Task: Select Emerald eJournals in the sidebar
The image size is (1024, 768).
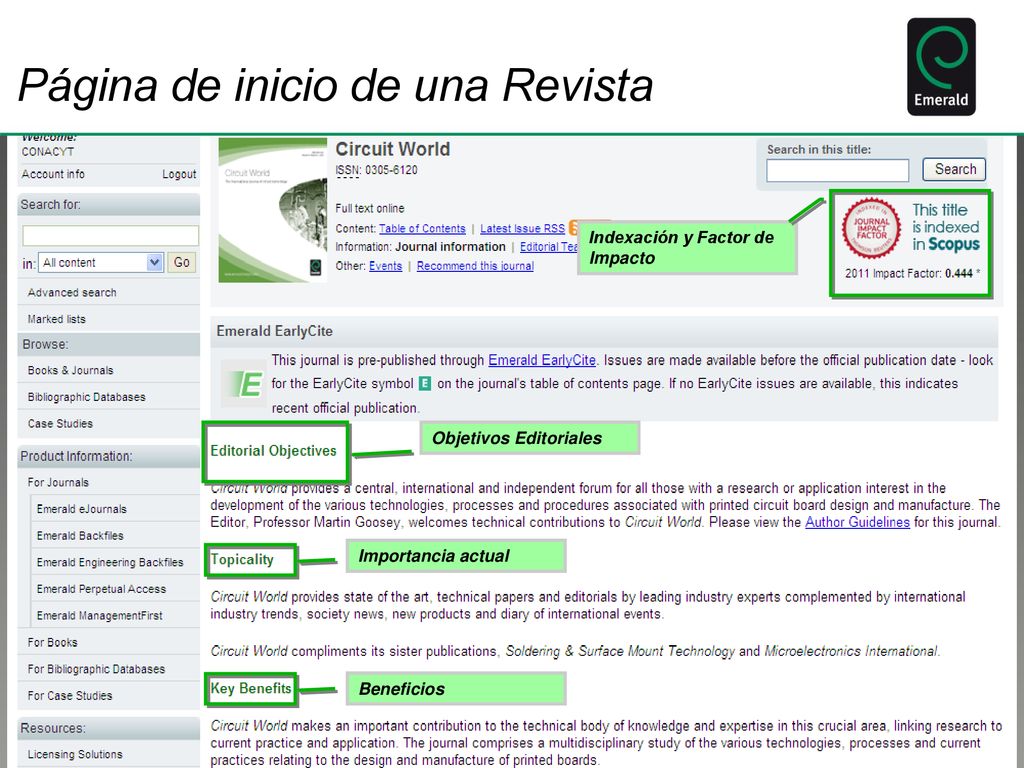Action: 82,509
